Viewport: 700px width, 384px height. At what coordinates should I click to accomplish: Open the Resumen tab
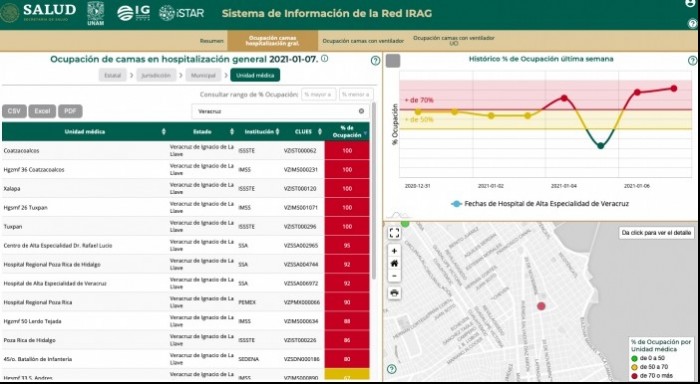[212, 41]
